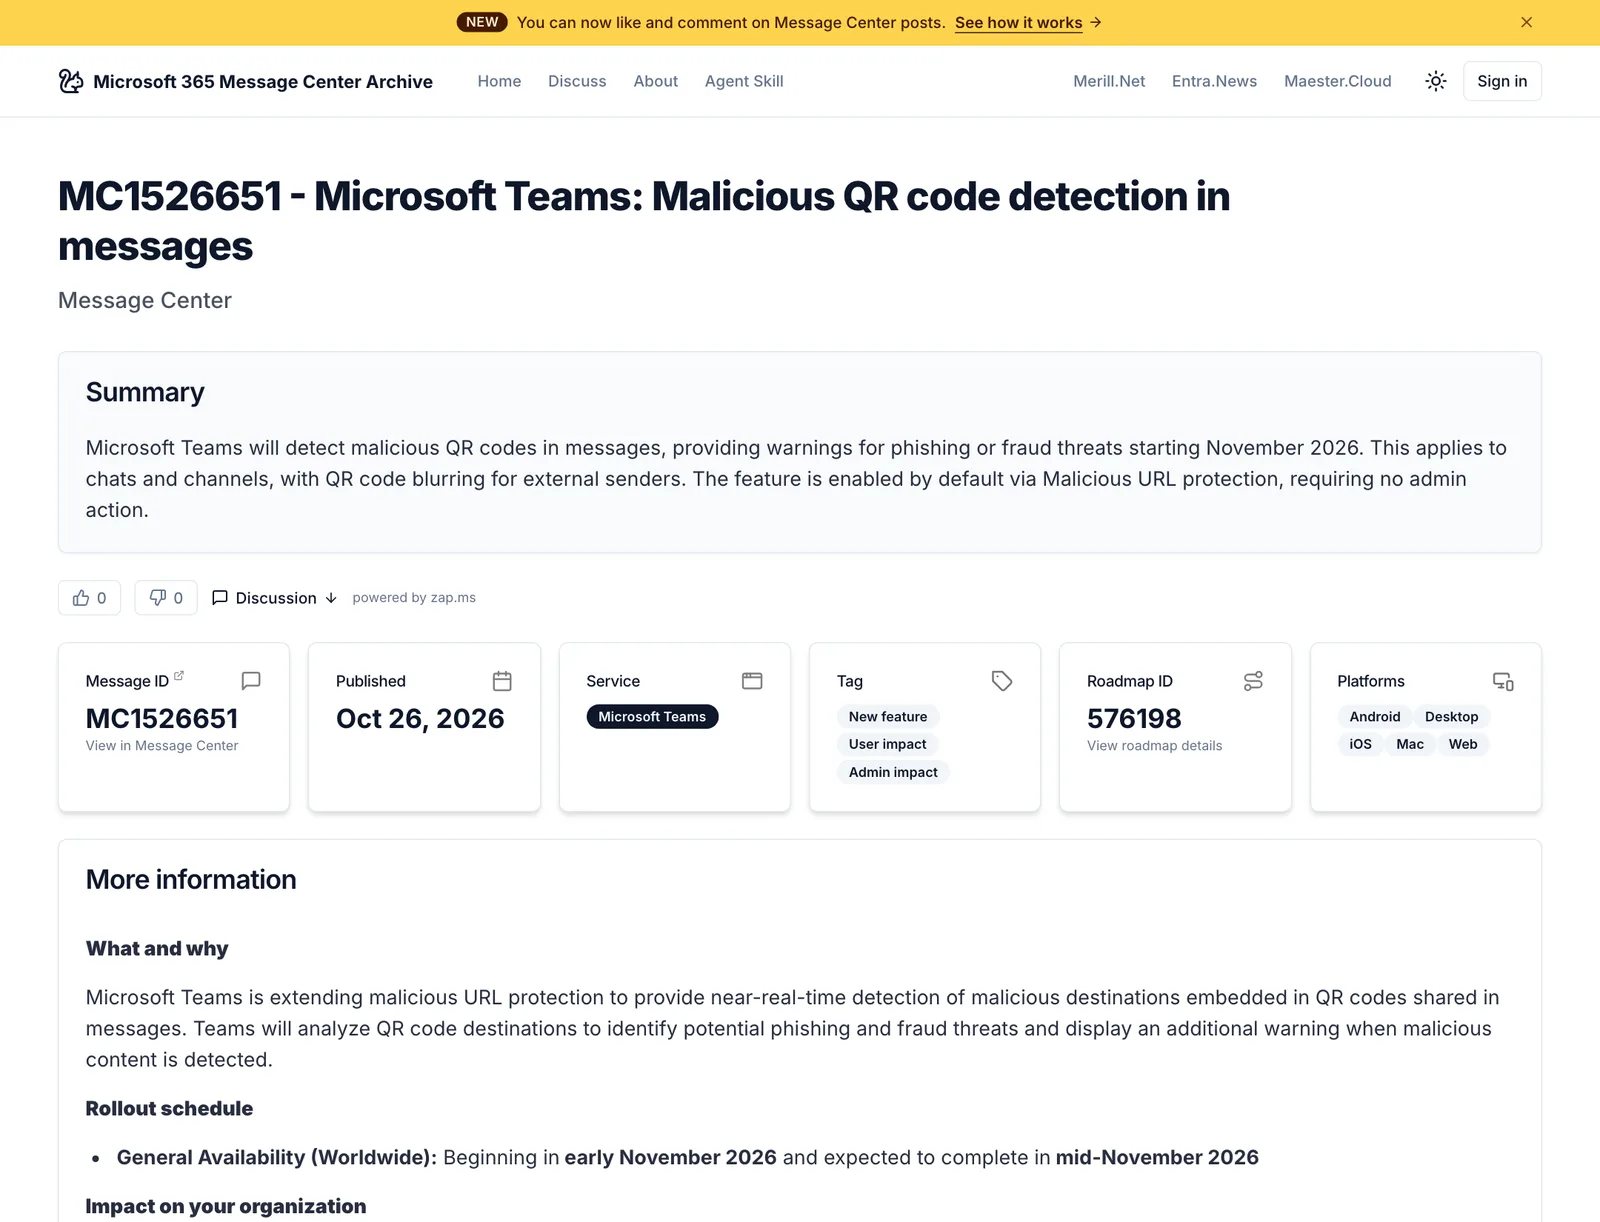This screenshot has height=1222, width=1600.
Task: Click the MC1526651 message ID value
Action: (x=162, y=718)
